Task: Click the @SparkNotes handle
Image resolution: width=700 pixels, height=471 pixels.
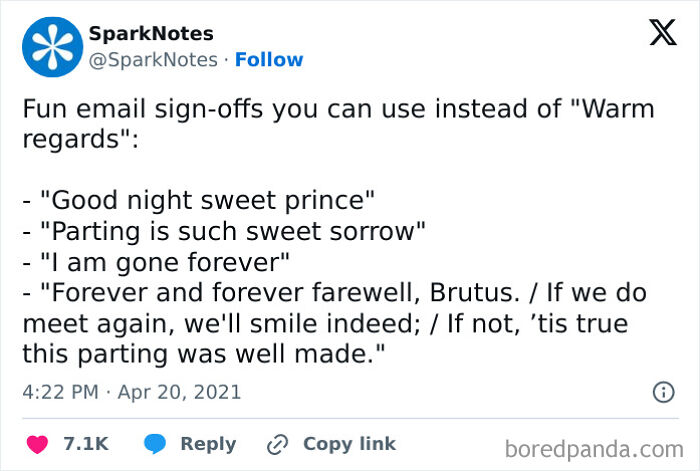Action: click(x=153, y=60)
